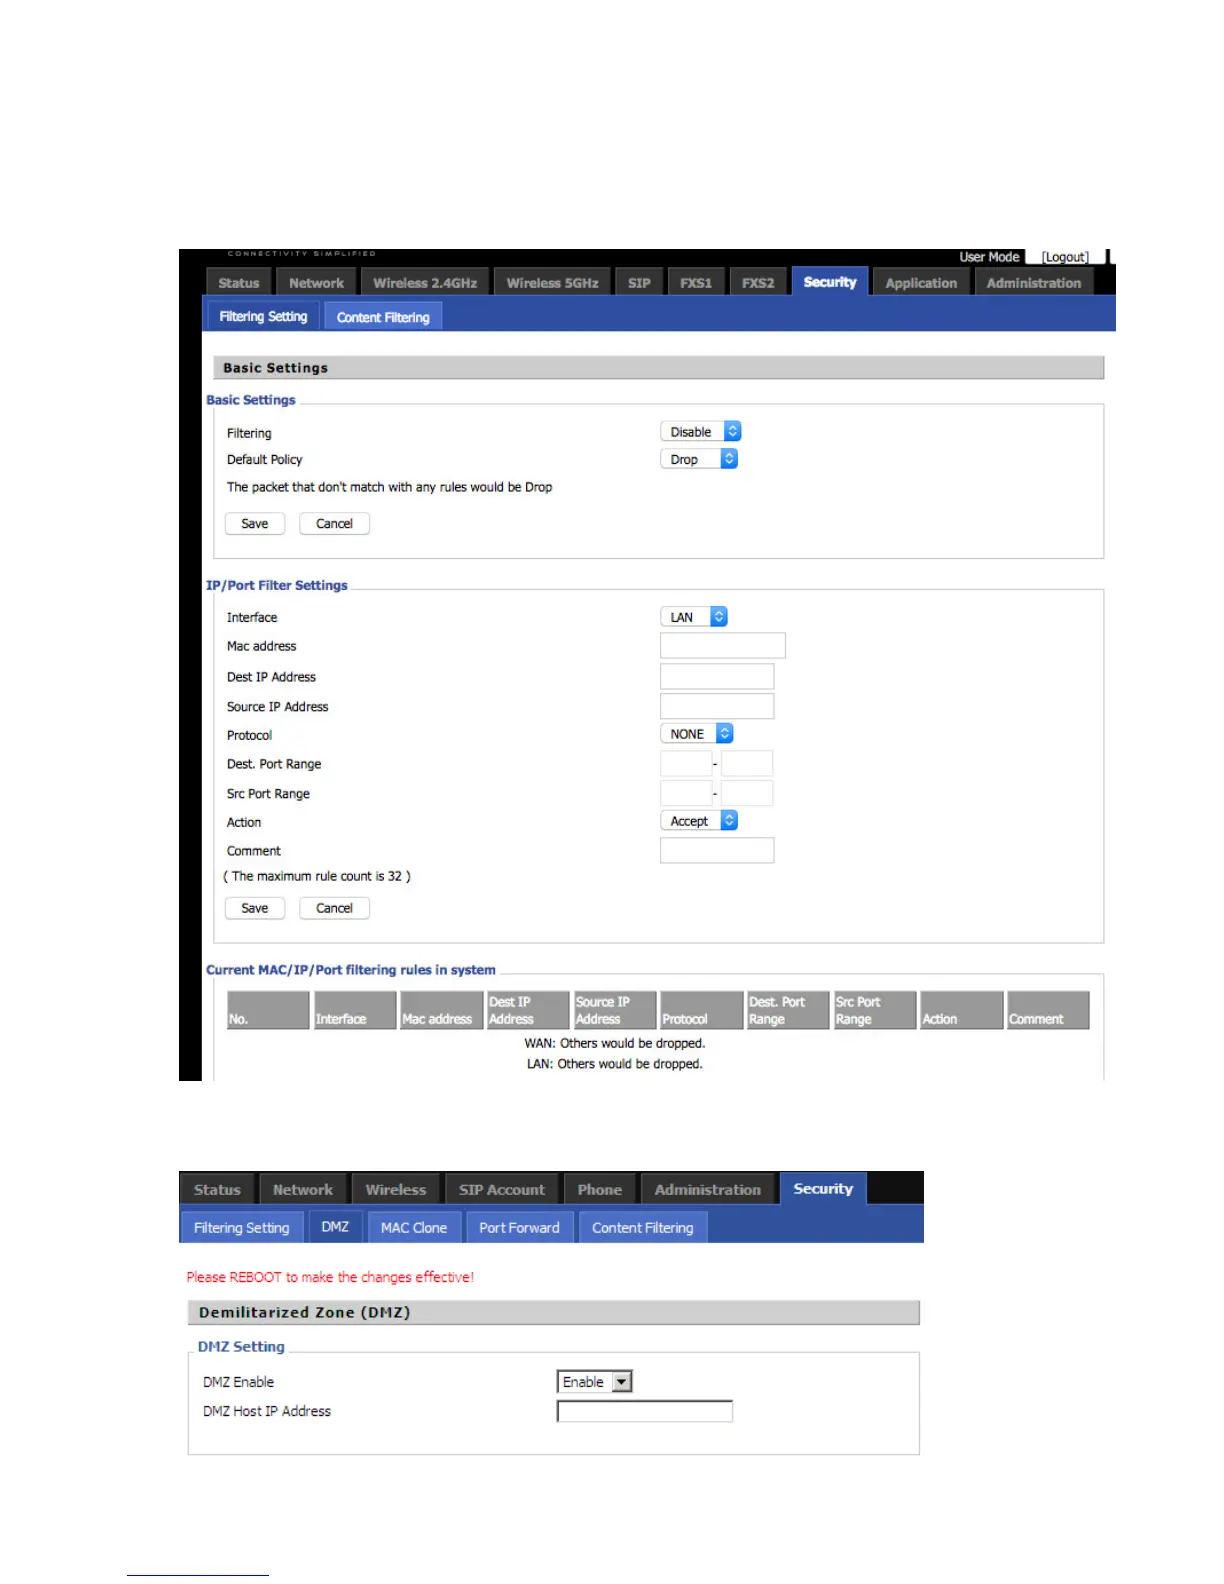Save the IP/Port Filter Settings
The width and height of the screenshot is (1224, 1584).
(255, 908)
